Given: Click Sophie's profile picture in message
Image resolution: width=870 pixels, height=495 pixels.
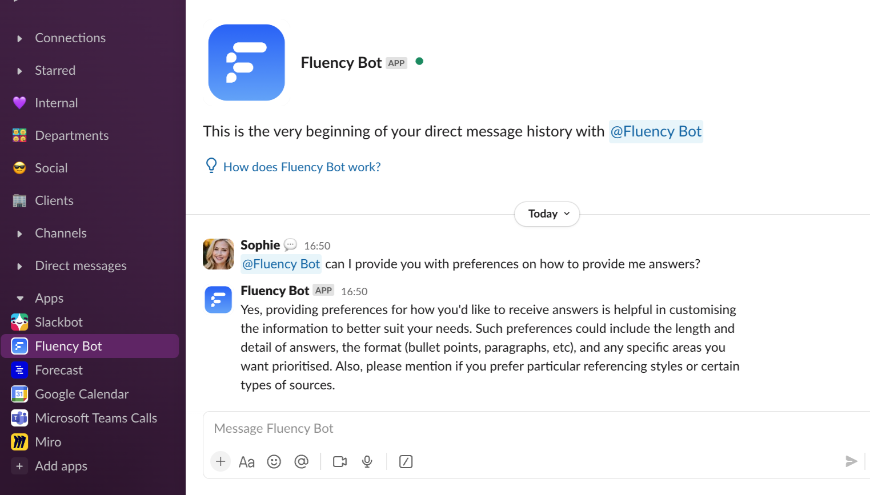Looking at the screenshot, I should pyautogui.click(x=219, y=254).
